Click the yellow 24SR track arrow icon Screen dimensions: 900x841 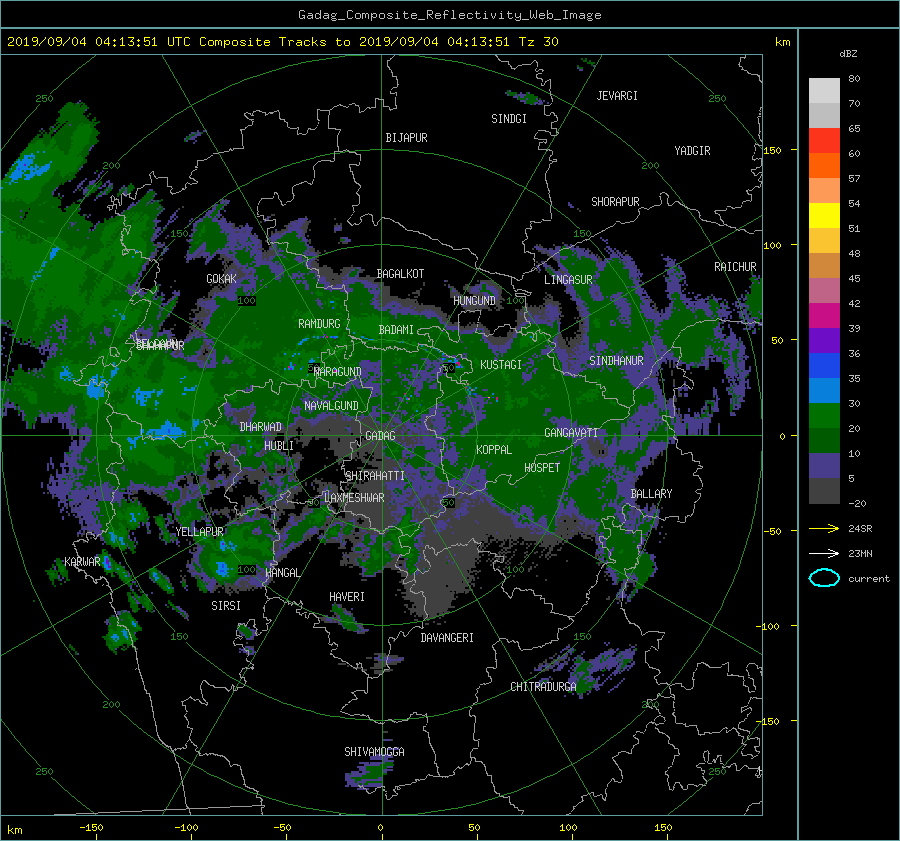tap(824, 529)
